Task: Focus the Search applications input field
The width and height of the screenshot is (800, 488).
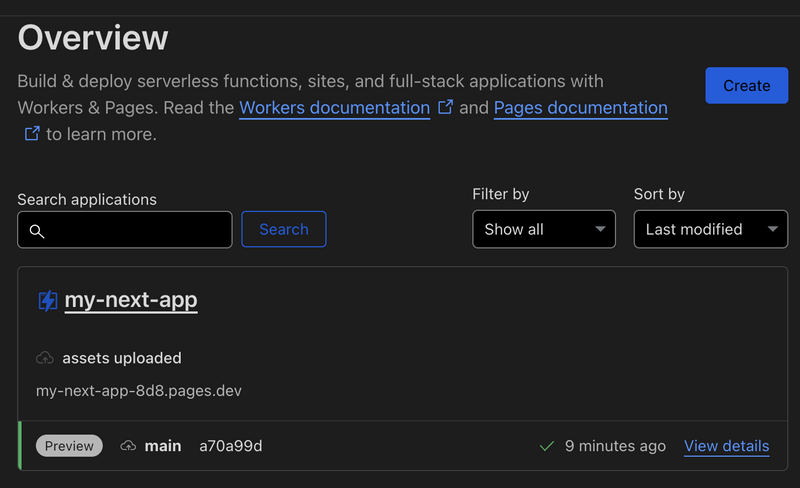Action: pyautogui.click(x=125, y=230)
